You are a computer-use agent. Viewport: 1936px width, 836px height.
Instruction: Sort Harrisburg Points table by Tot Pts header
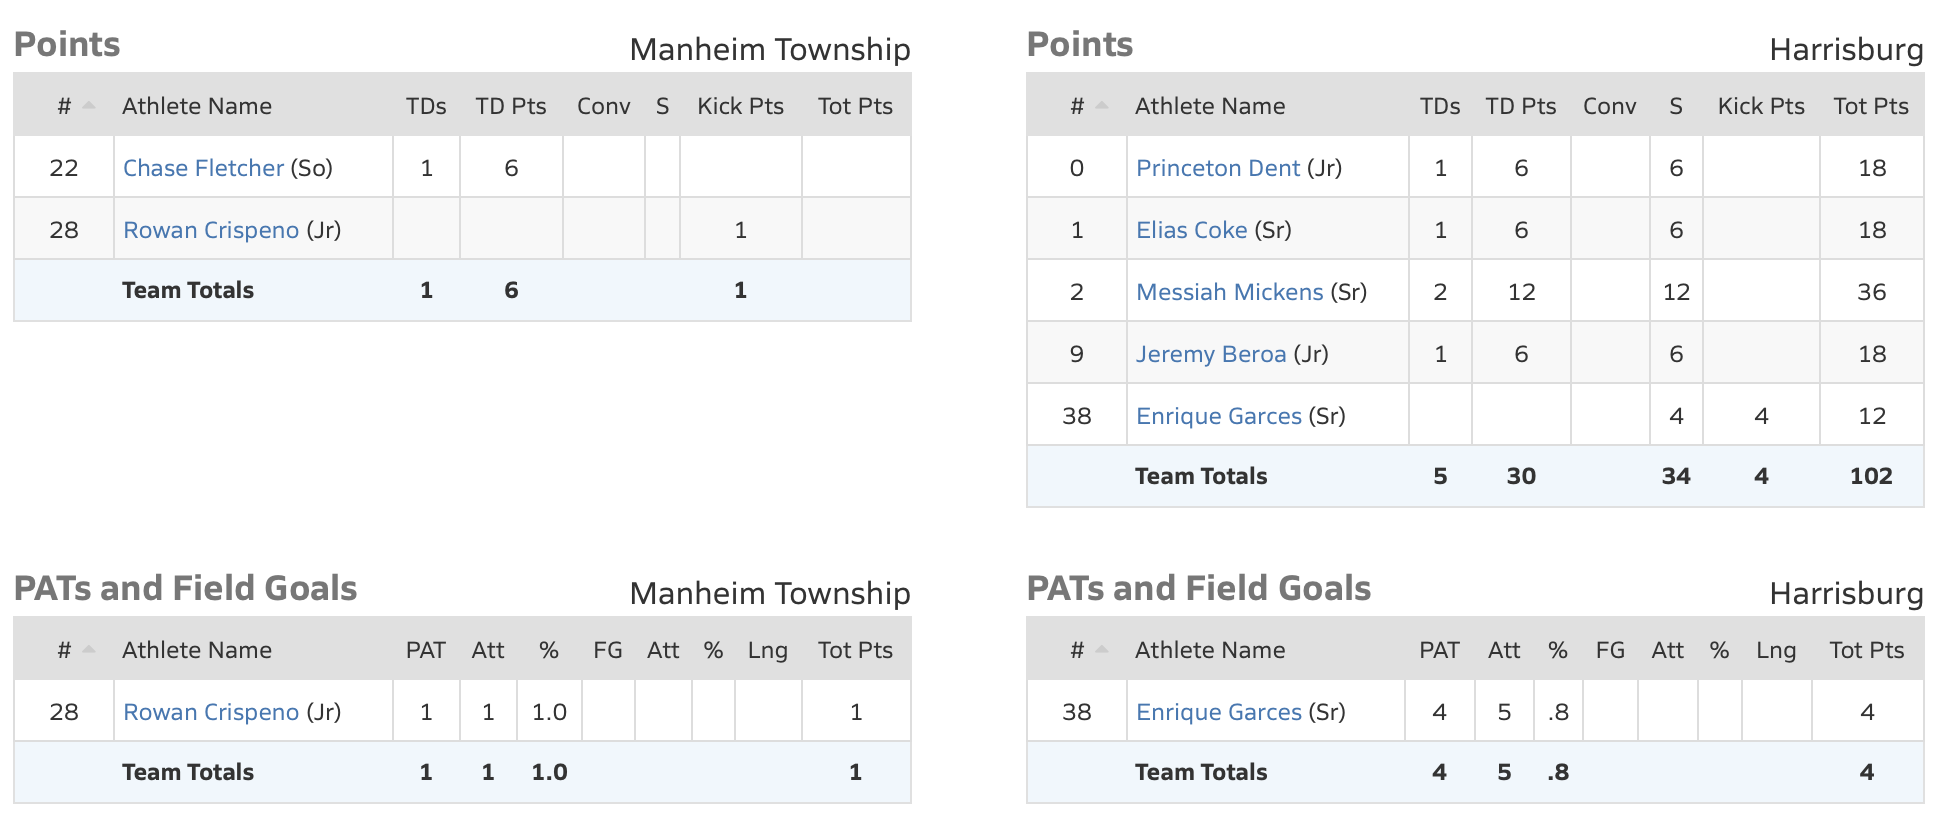pos(1870,106)
